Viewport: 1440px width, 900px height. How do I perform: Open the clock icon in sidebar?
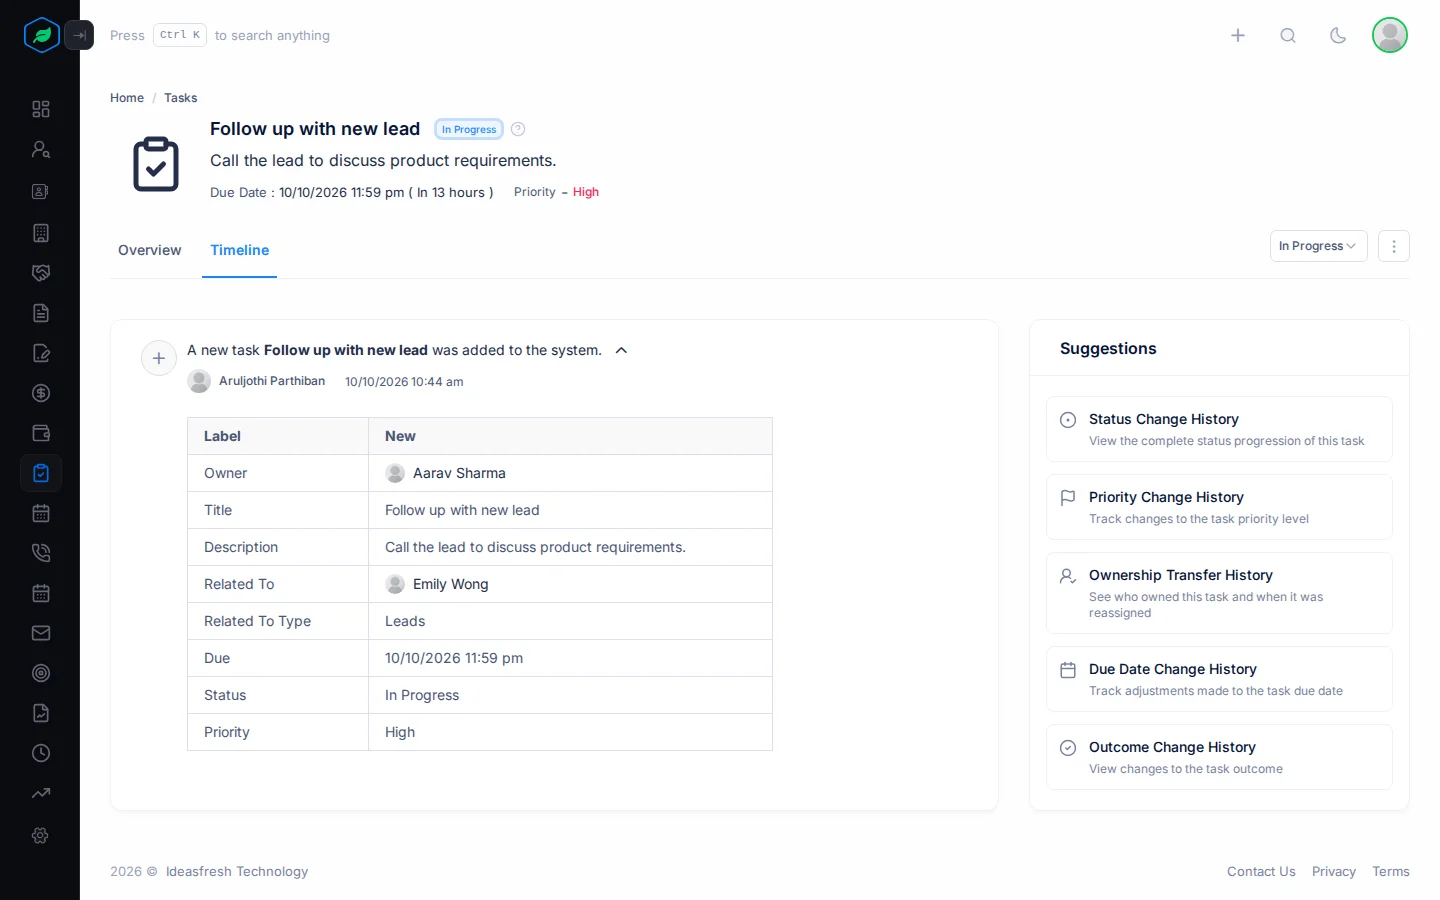(41, 753)
